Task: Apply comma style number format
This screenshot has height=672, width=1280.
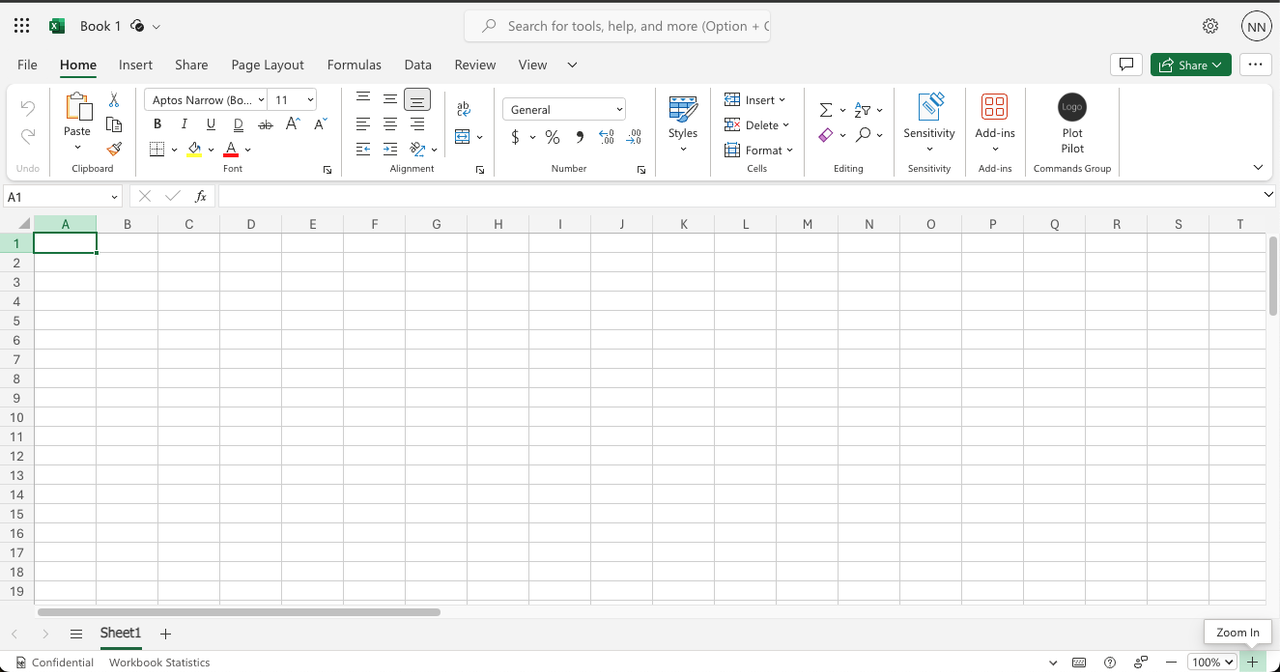Action: coord(579,137)
